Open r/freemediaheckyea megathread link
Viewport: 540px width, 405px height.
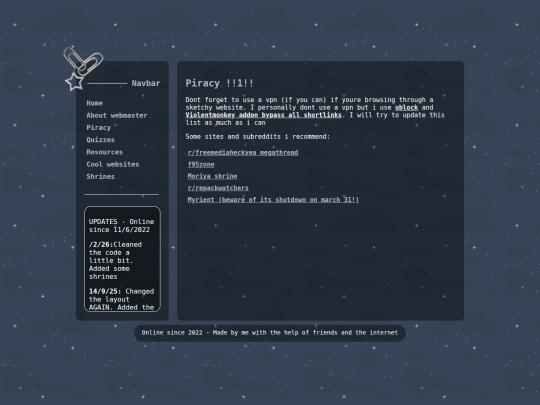pyautogui.click(x=243, y=153)
